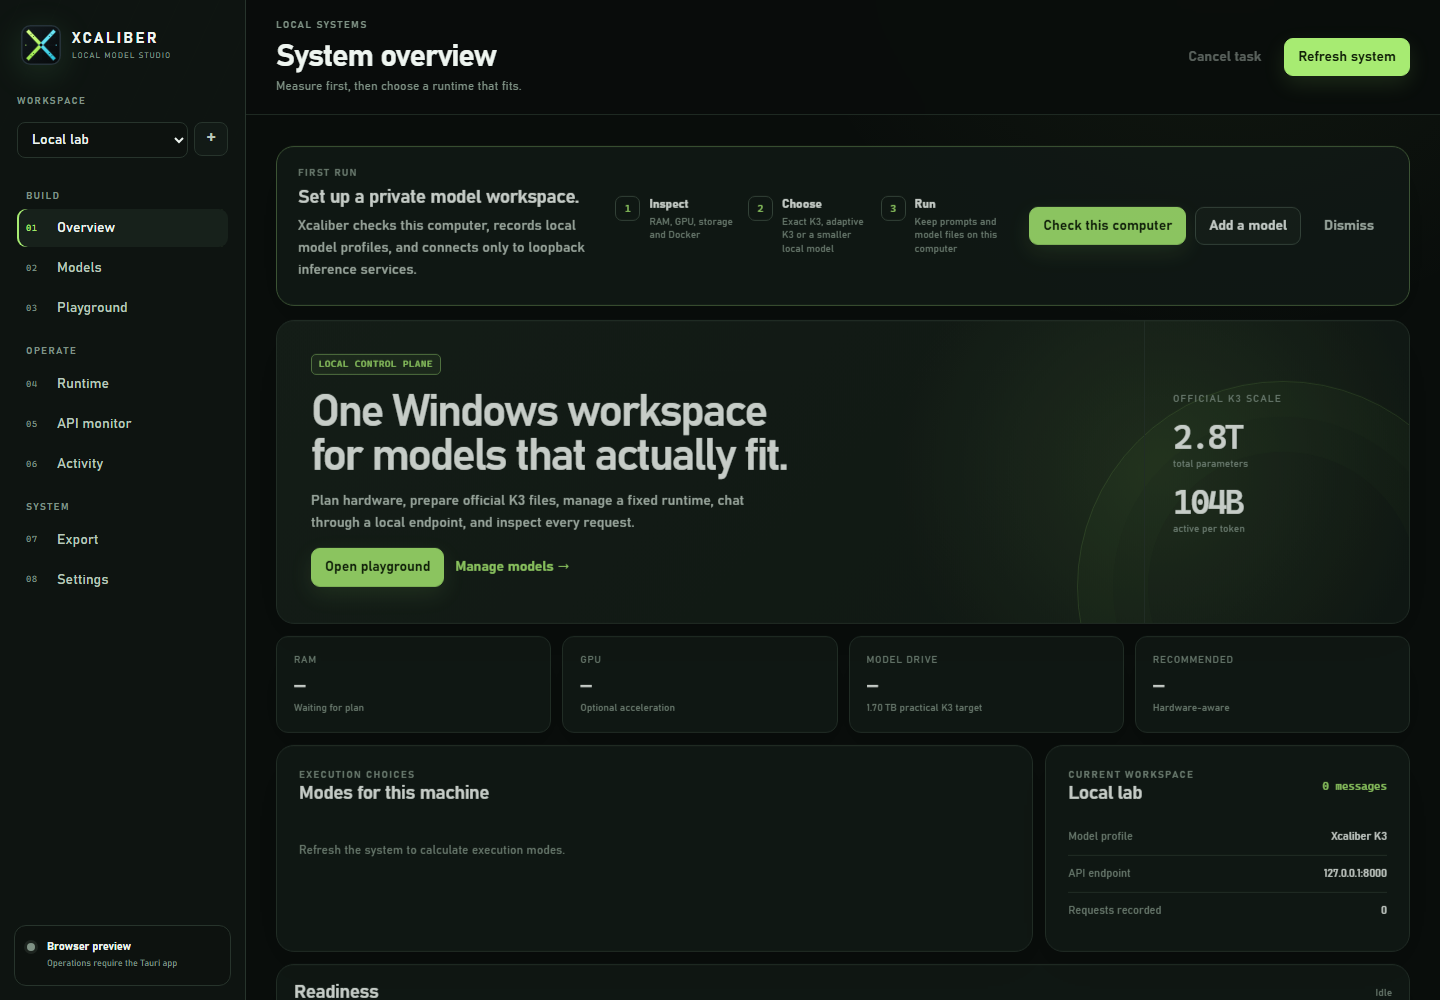Open the Runtime page
Image resolution: width=1440 pixels, height=1000 pixels.
click(x=122, y=384)
